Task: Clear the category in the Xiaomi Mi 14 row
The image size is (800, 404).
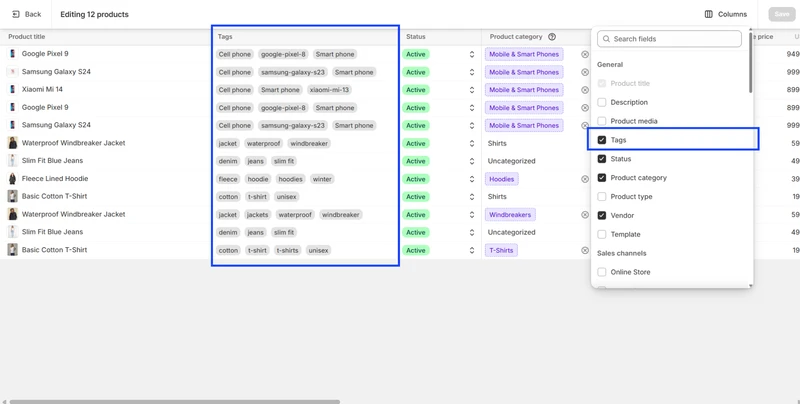Action: click(585, 90)
